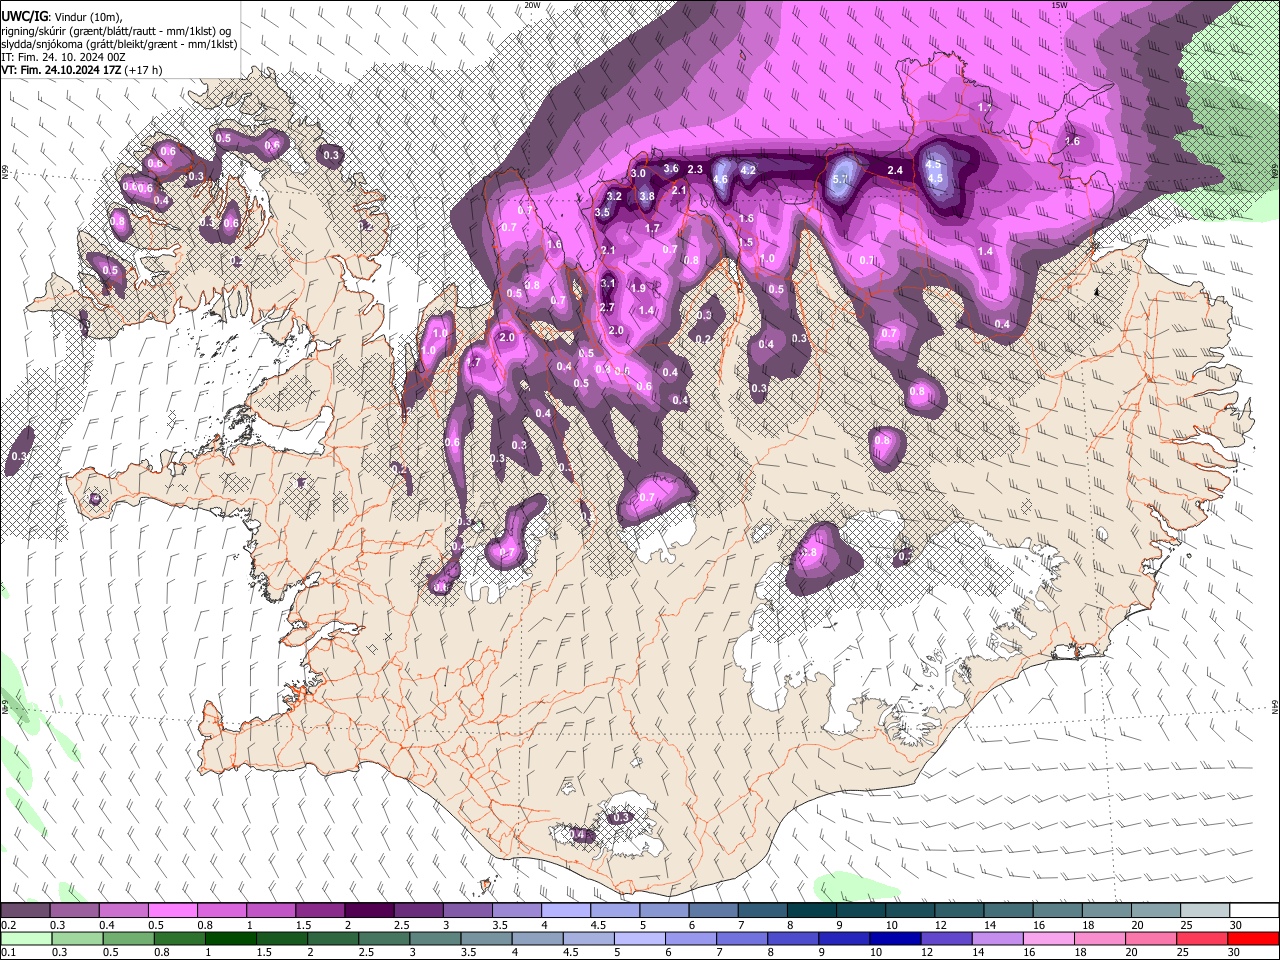Screen dimensions: 1280x960
Task: Select the 2.7 value on the map
Action: tap(607, 308)
